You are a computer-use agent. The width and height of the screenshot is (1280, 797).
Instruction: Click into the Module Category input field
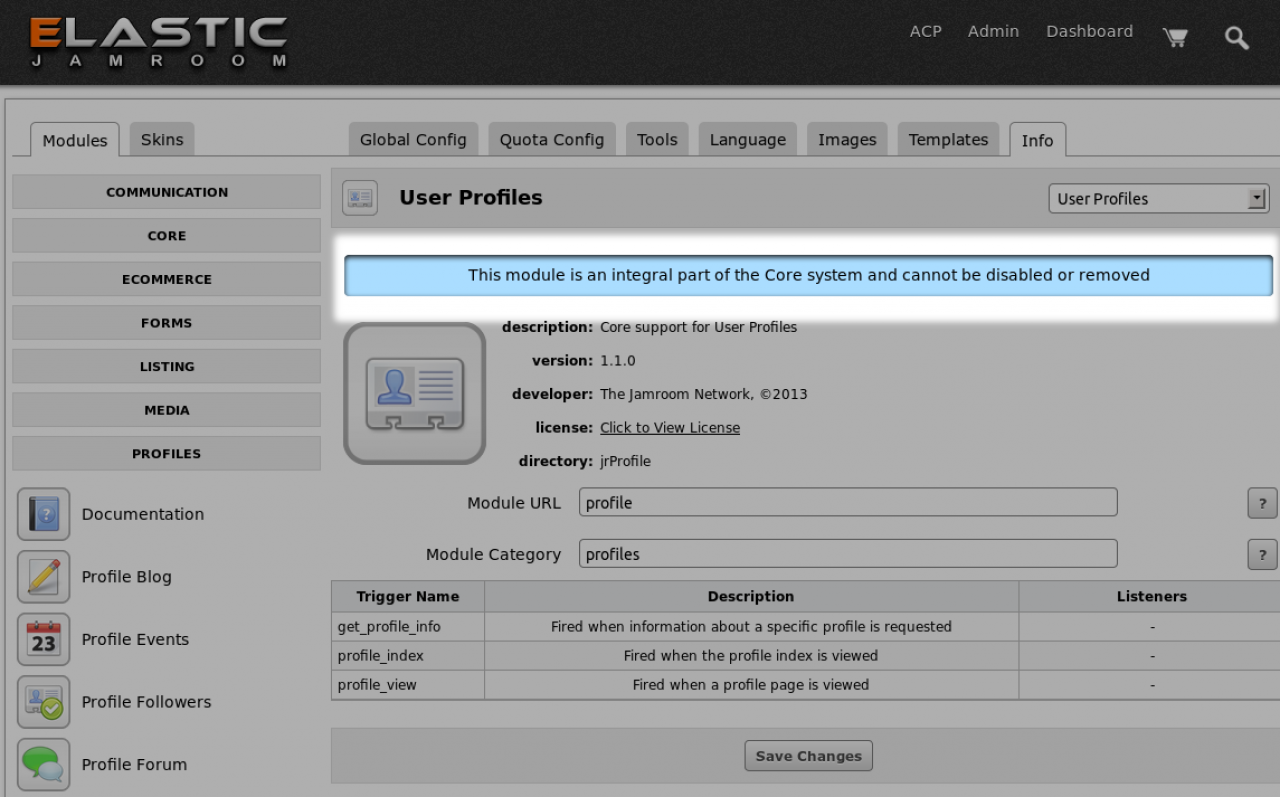847,554
